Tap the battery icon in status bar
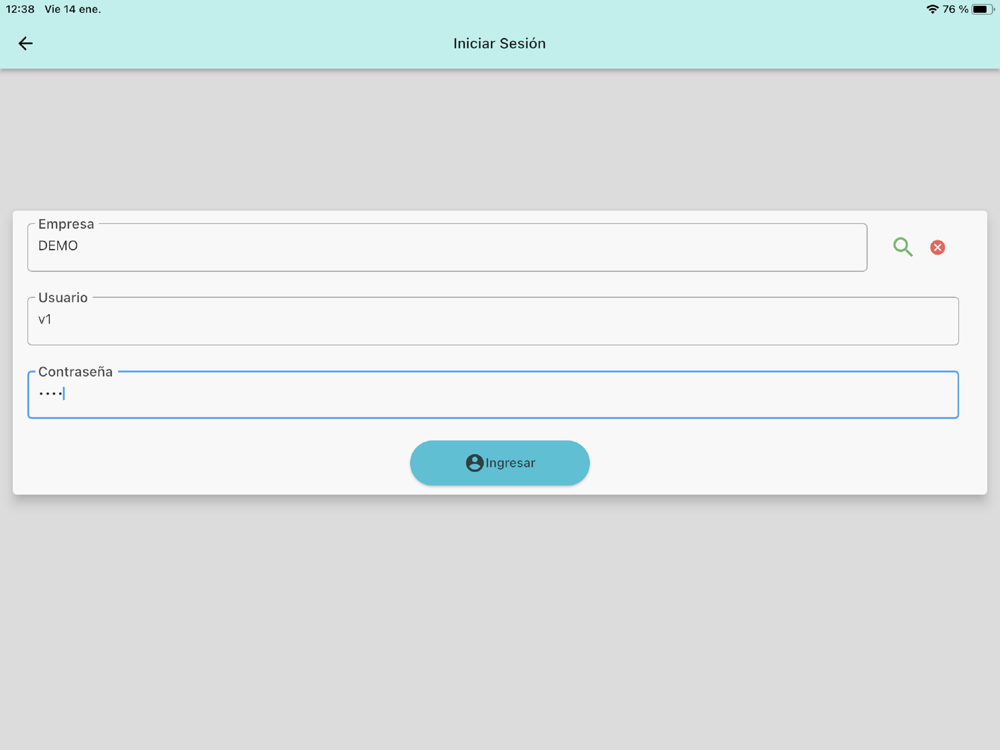 [x=983, y=9]
